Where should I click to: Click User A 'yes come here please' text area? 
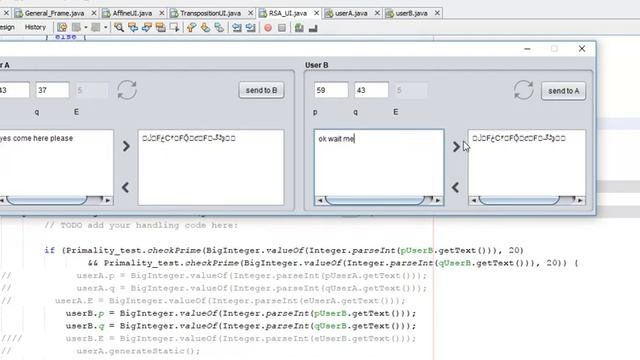pyautogui.click(x=56, y=163)
